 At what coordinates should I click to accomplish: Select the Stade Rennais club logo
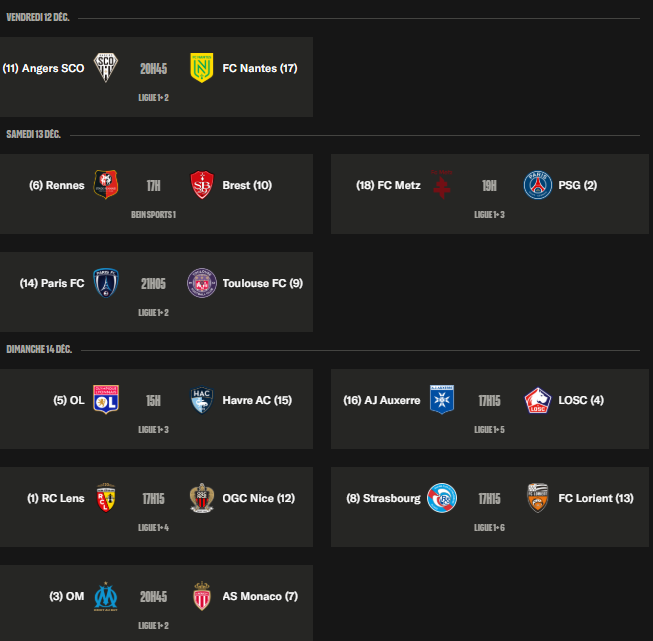106,185
